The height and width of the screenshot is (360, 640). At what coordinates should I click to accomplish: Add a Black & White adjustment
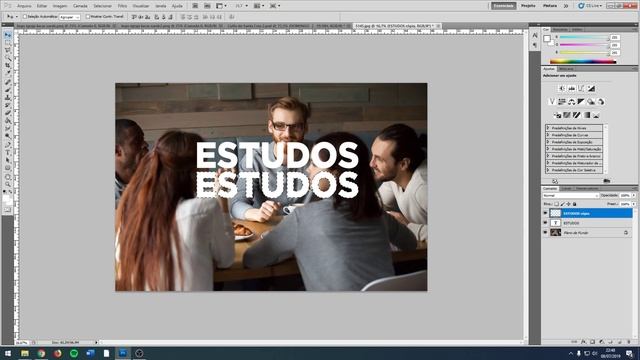(581, 102)
